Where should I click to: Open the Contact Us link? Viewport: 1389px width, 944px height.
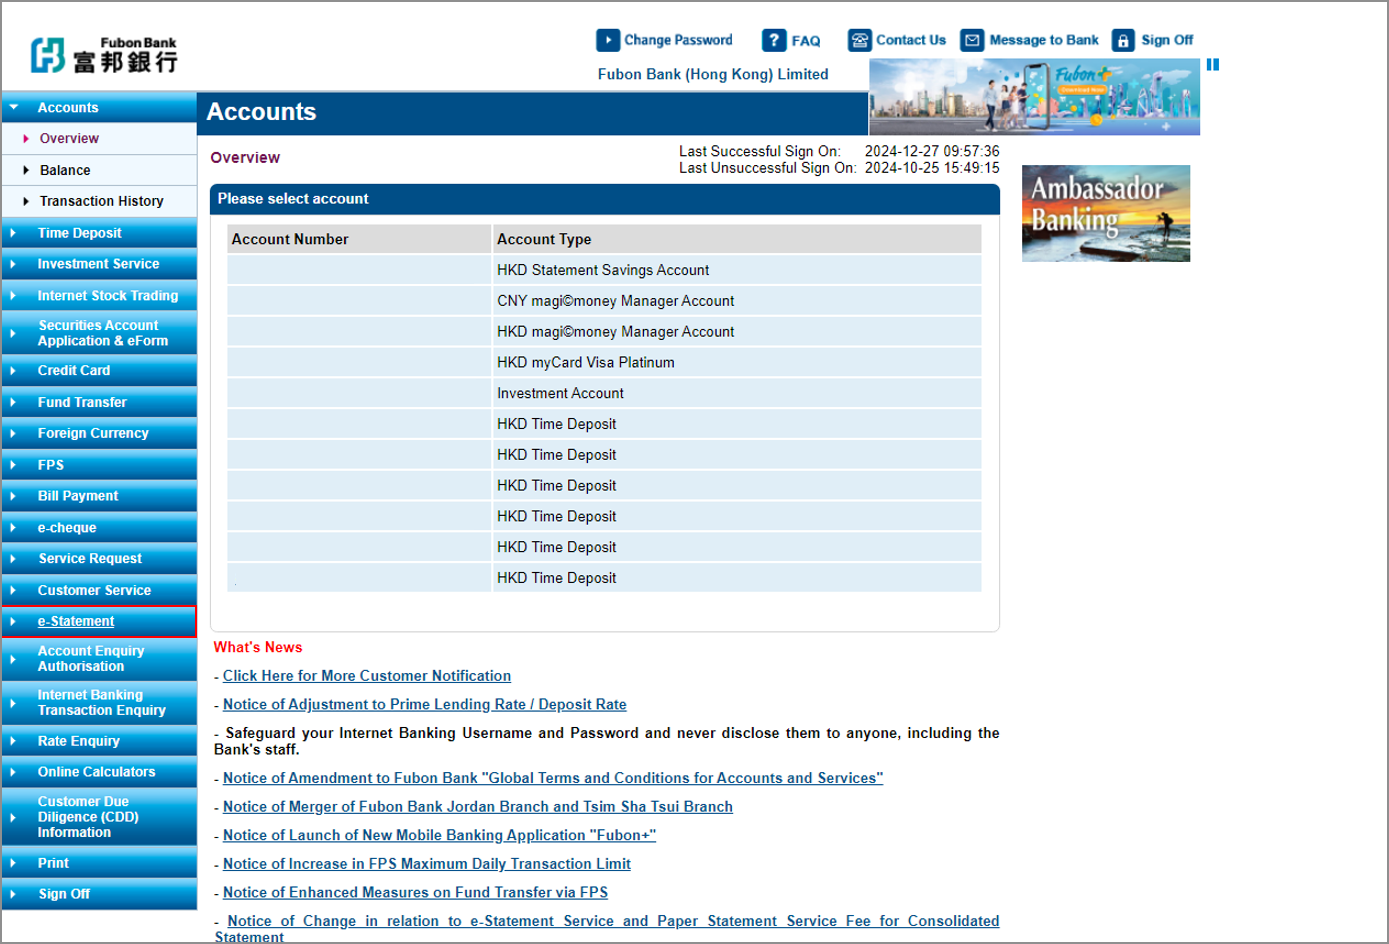(x=911, y=40)
